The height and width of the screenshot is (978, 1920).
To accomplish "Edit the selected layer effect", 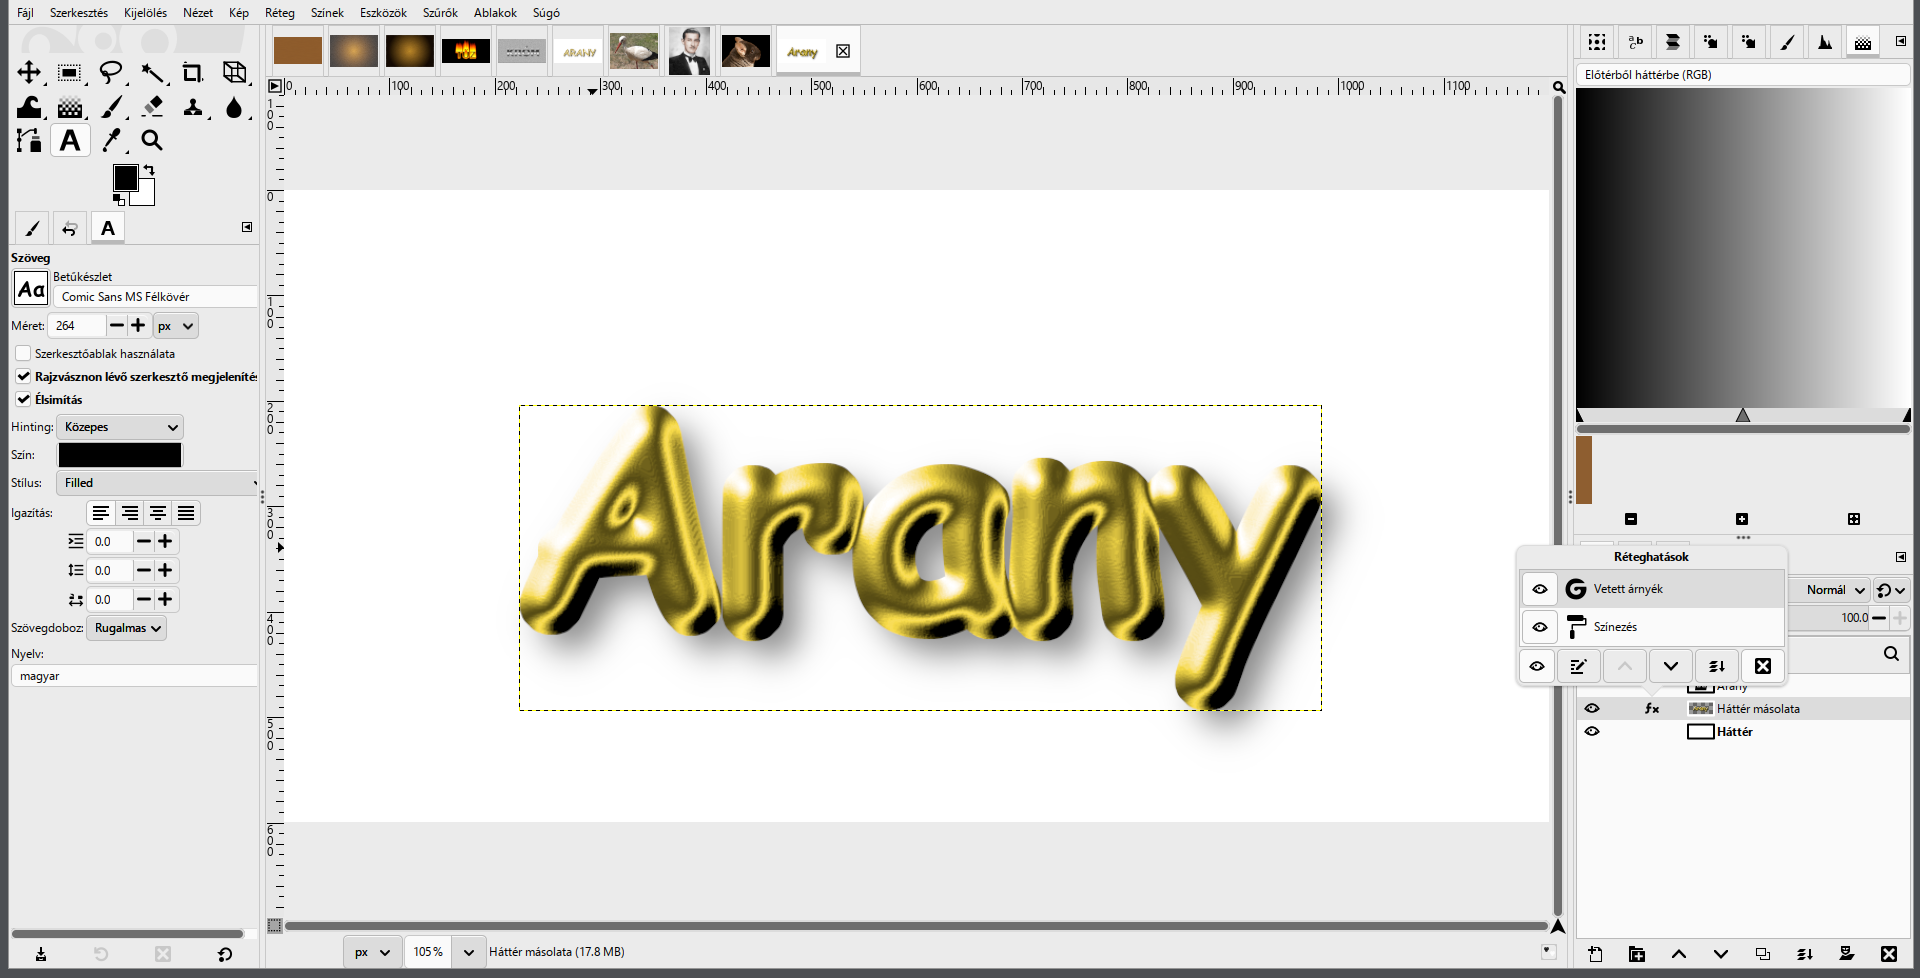I will (1579, 666).
